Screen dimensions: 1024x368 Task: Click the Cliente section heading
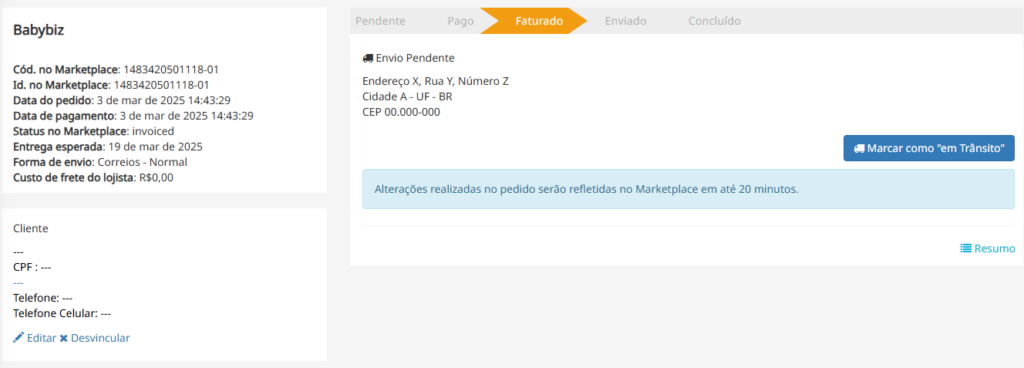click(30, 228)
